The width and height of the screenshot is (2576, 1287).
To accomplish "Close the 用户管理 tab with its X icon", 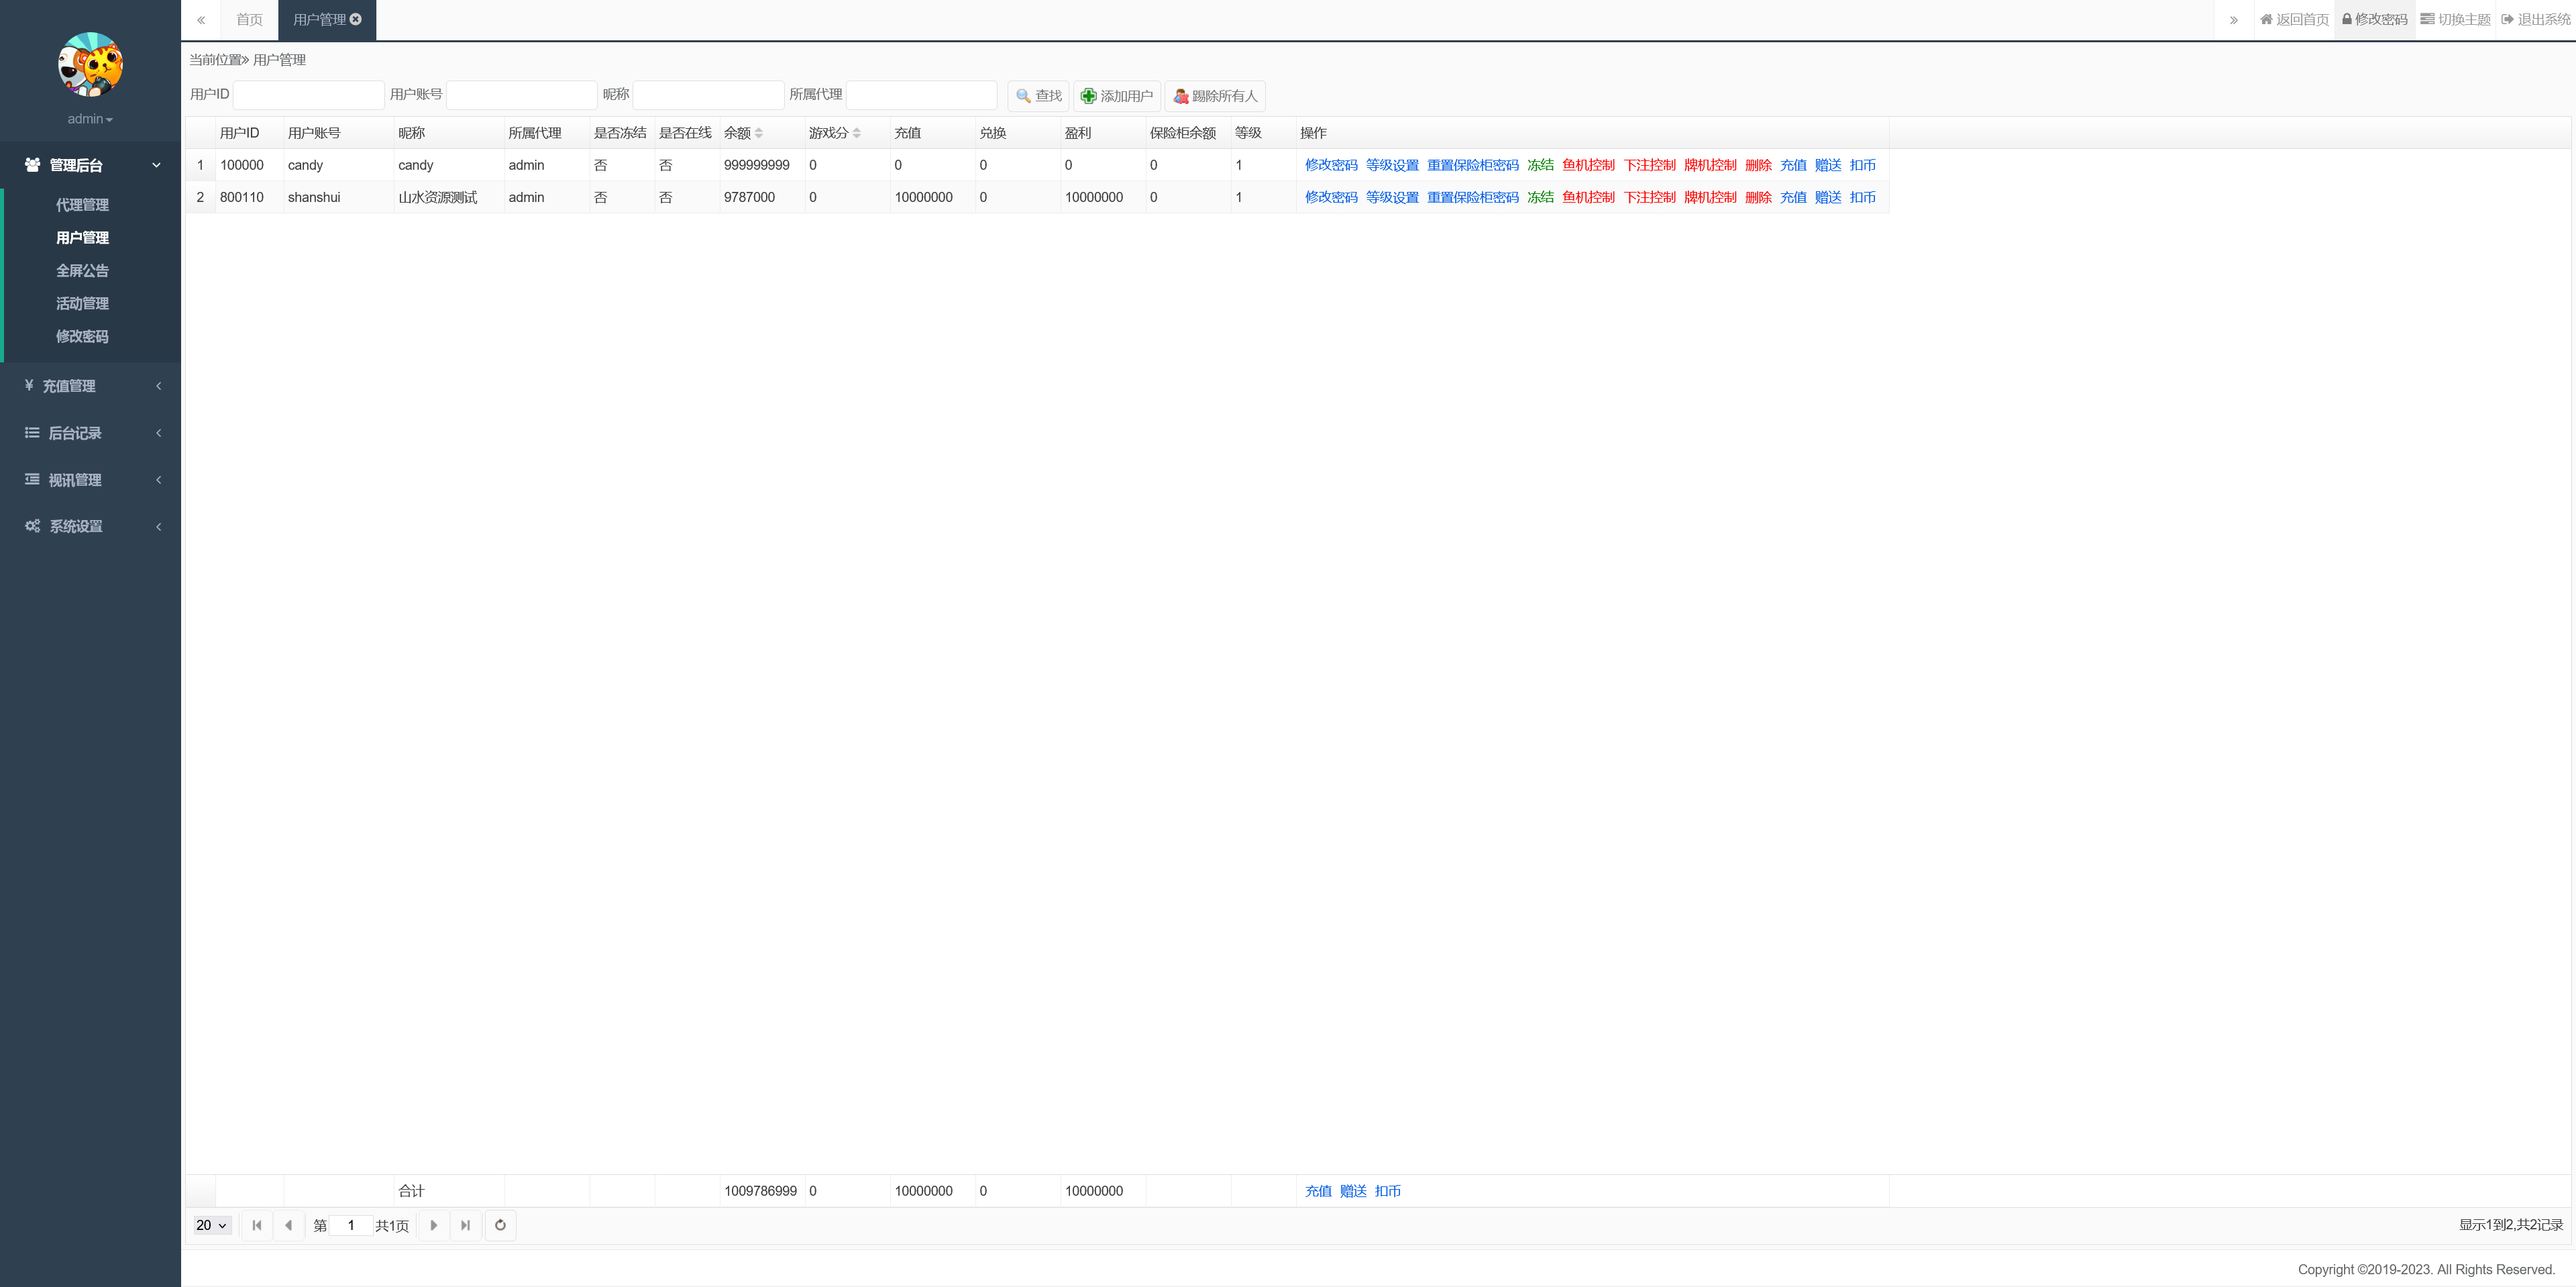I will pyautogui.click(x=356, y=19).
